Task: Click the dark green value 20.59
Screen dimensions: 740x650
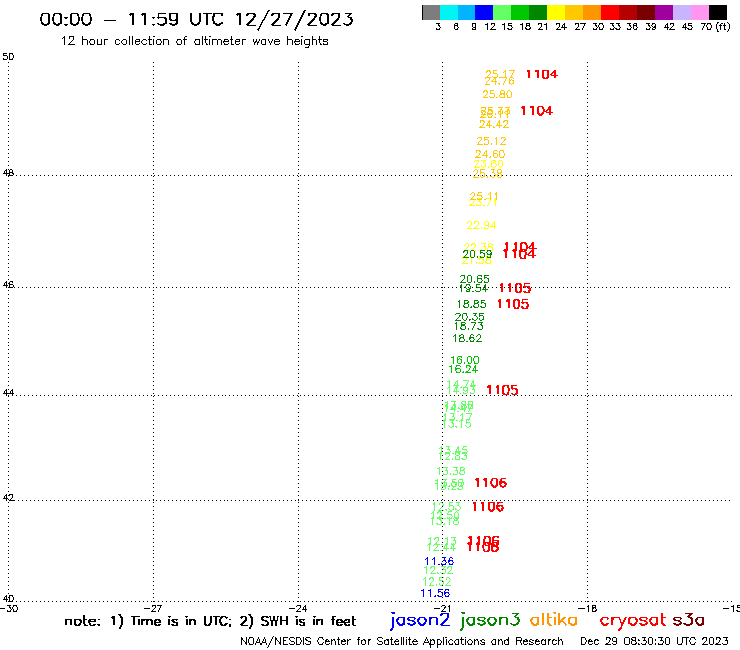Action: (477, 254)
